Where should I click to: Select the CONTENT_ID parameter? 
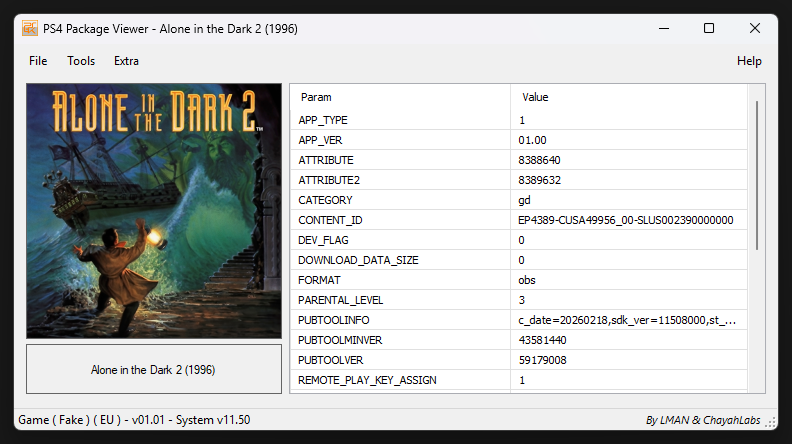[330, 220]
